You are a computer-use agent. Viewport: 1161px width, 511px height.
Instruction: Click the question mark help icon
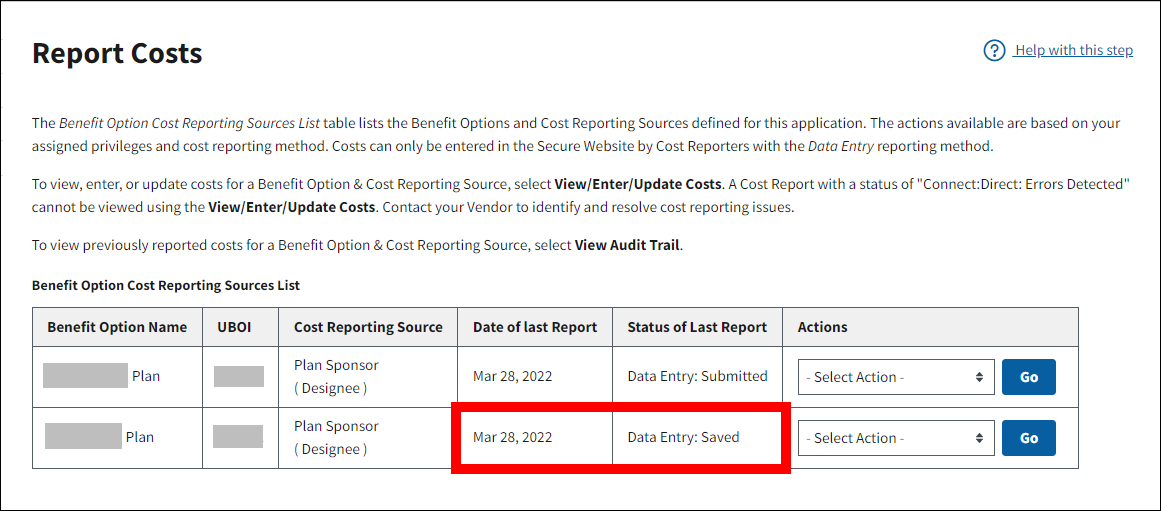coord(994,51)
